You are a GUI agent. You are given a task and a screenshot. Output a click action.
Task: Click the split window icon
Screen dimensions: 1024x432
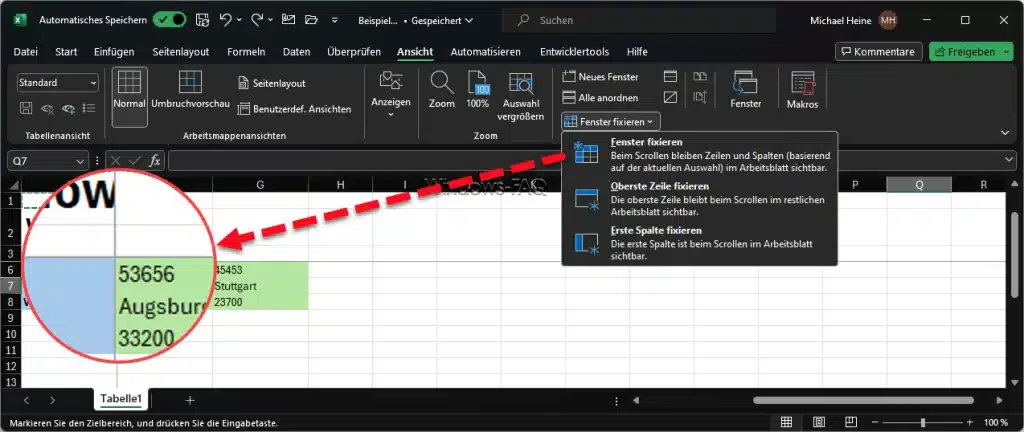click(x=670, y=77)
